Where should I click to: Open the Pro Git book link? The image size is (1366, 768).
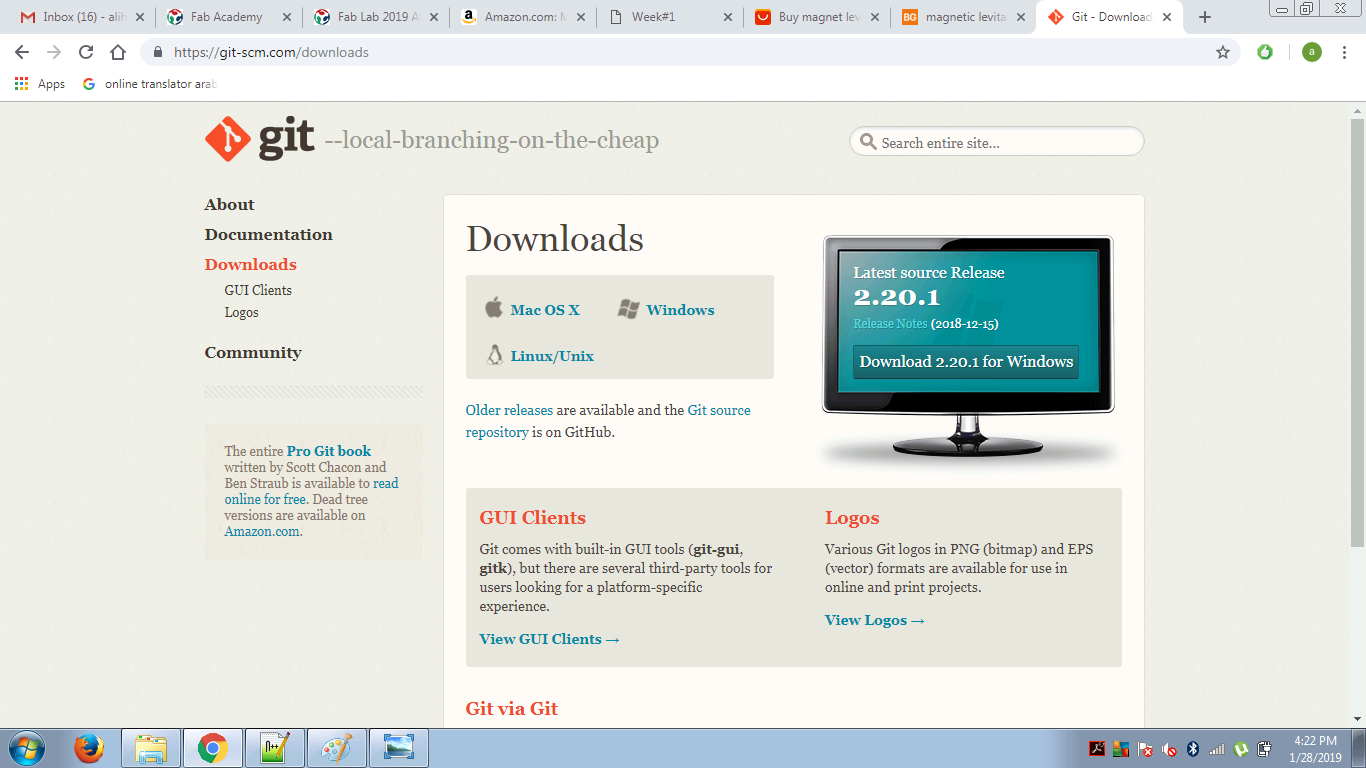[x=329, y=451]
